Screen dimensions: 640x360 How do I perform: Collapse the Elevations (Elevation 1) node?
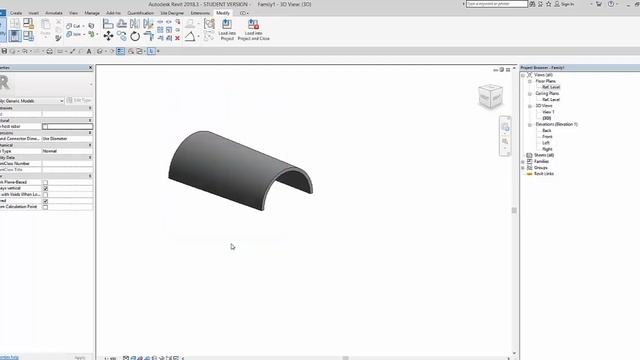click(530, 124)
